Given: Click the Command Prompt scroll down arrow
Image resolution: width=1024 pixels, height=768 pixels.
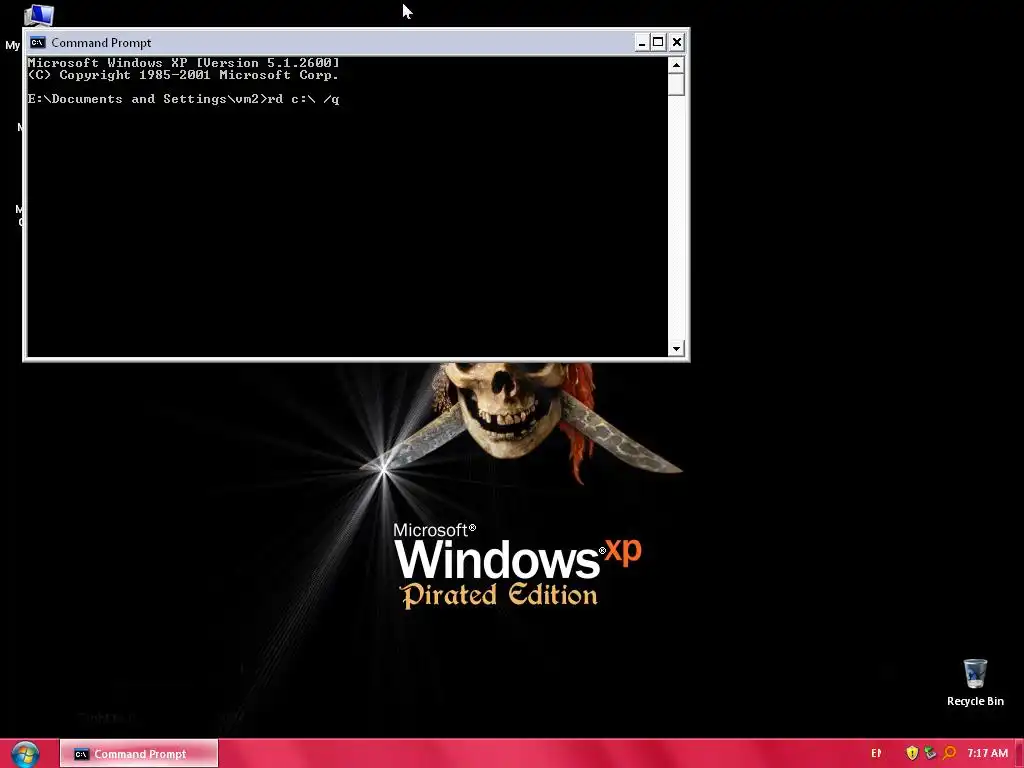Looking at the screenshot, I should click(x=676, y=348).
